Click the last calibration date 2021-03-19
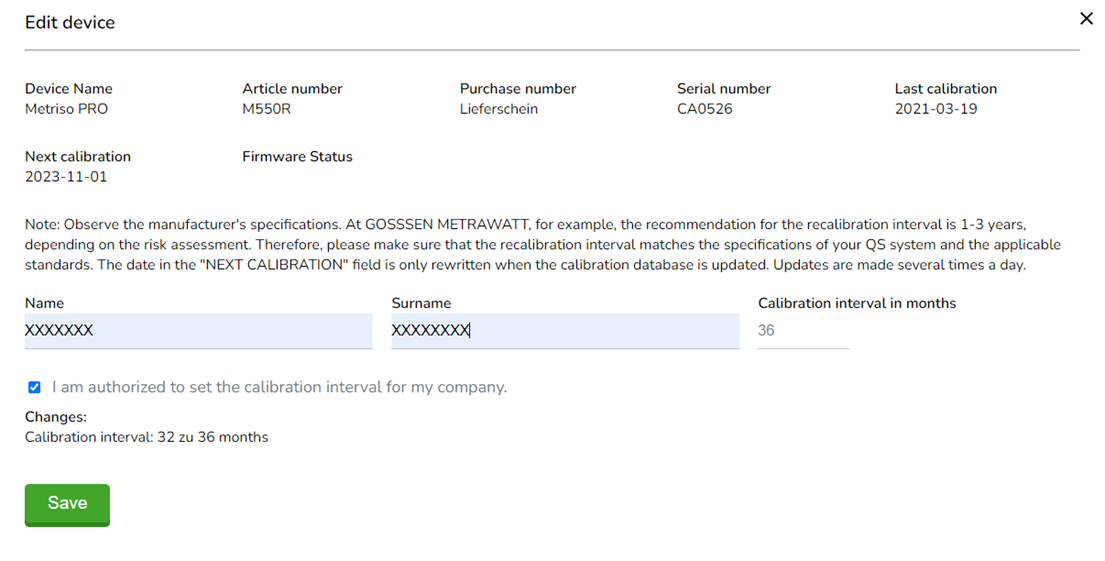Viewport: 1105px width, 561px height. 936,109
